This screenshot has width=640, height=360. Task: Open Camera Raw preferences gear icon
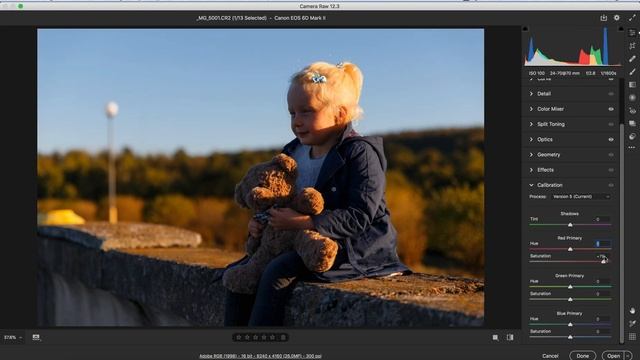[x=617, y=18]
